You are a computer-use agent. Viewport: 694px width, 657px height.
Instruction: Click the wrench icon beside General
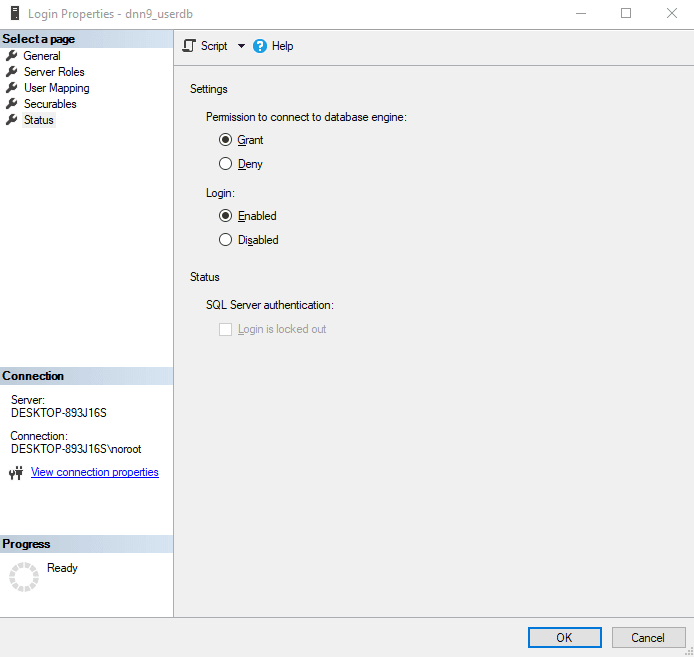click(12, 56)
